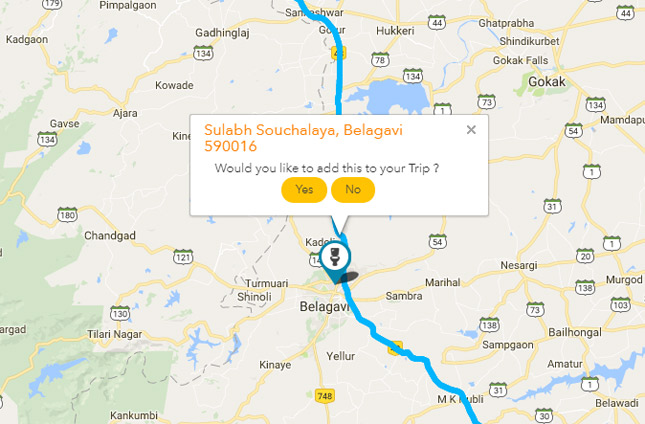
Task: Click the highway 748 shield icon
Action: click(325, 396)
